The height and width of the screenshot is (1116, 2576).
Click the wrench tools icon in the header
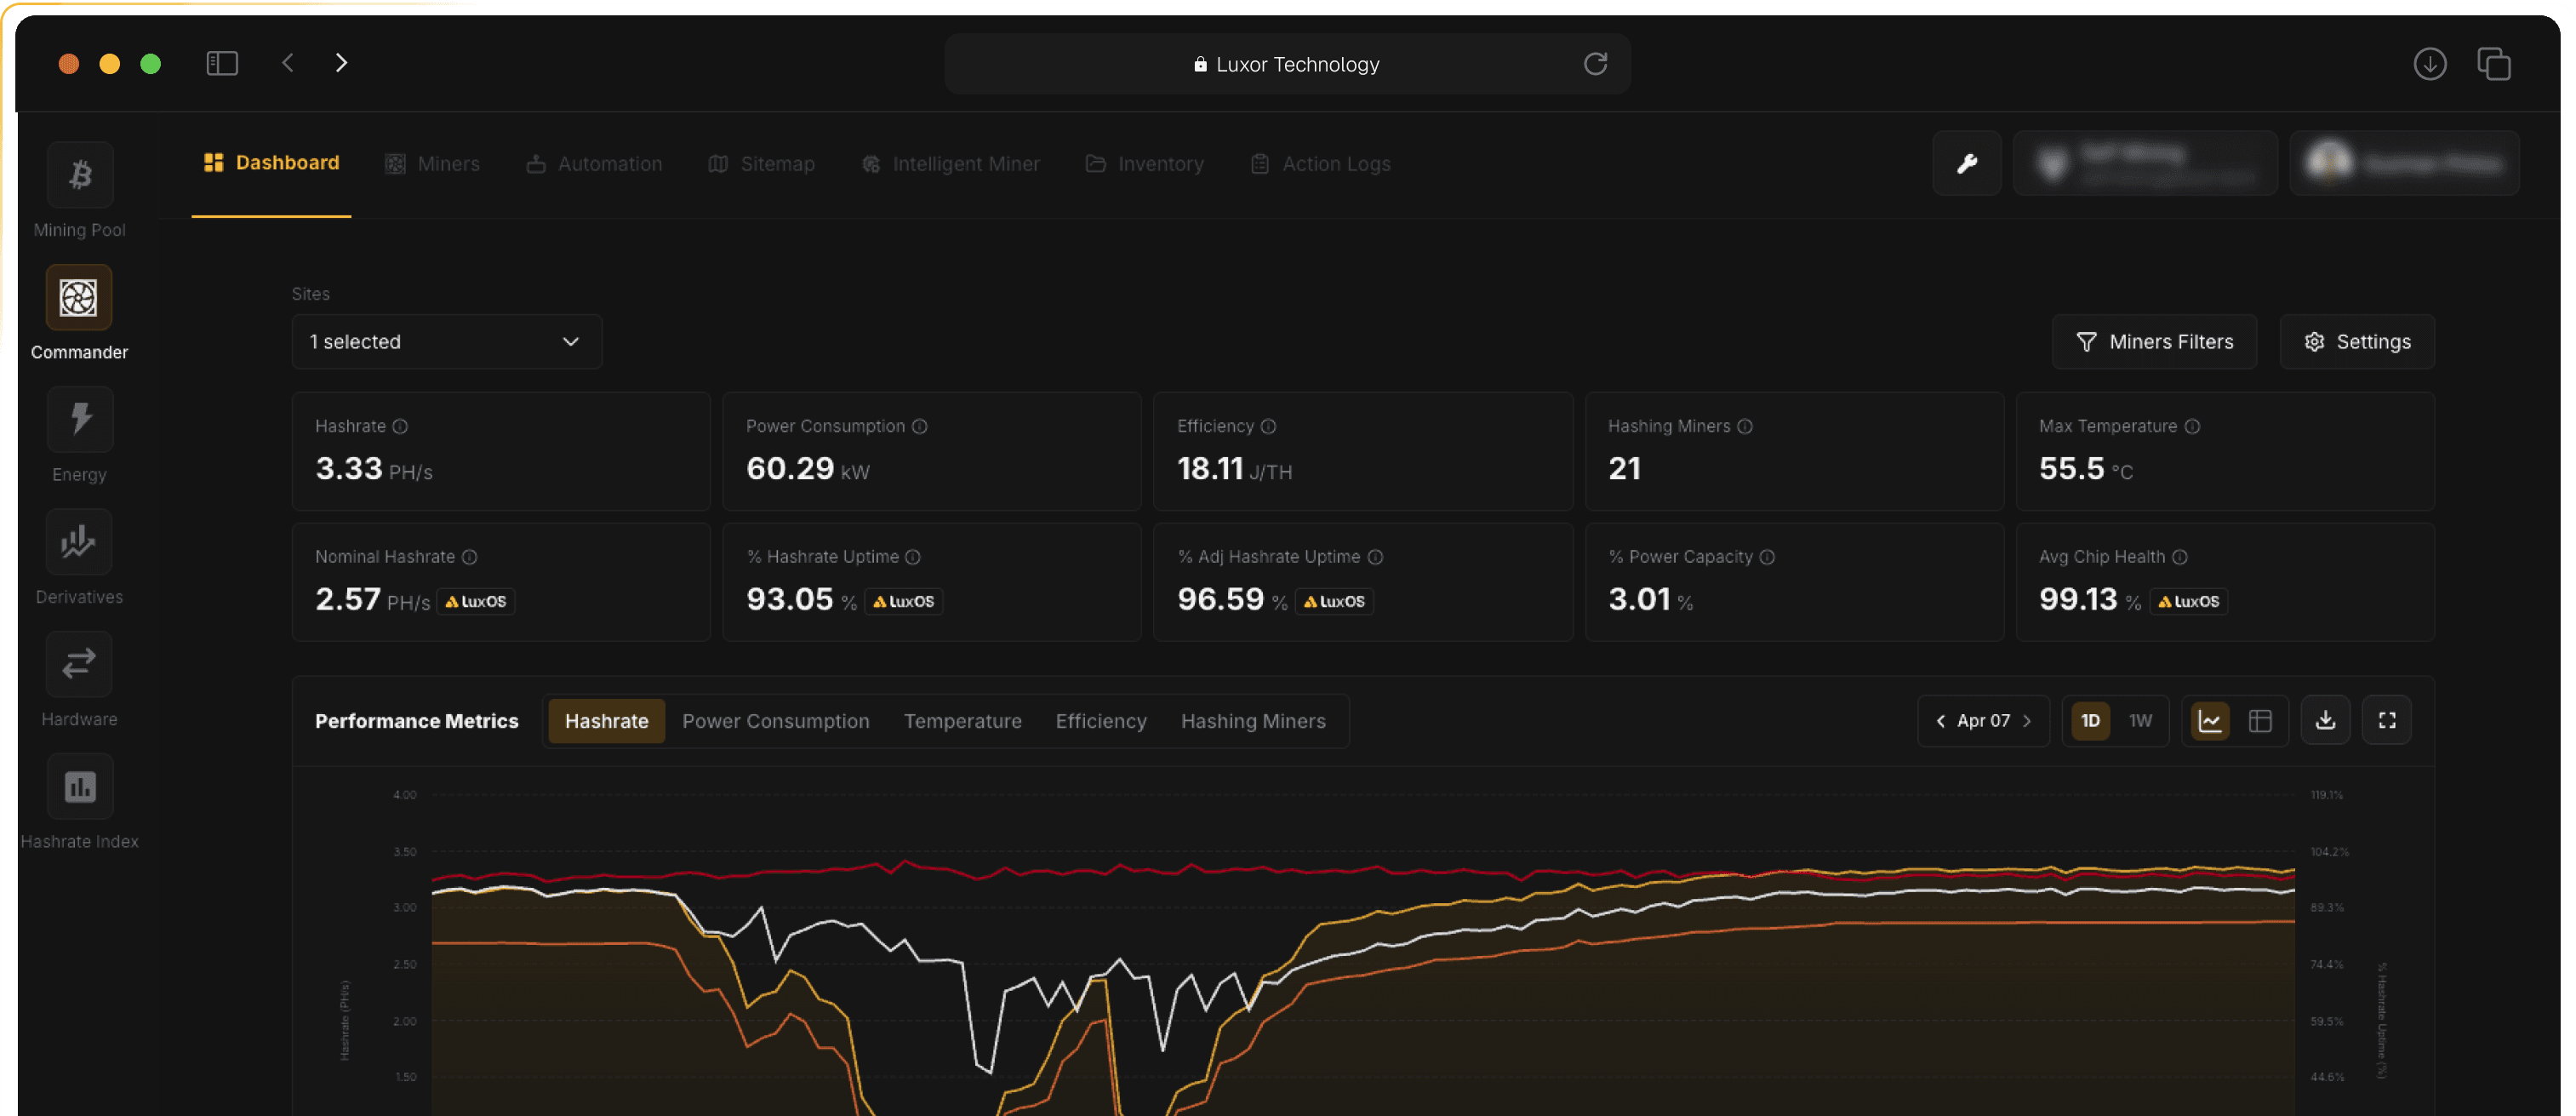click(x=1967, y=162)
